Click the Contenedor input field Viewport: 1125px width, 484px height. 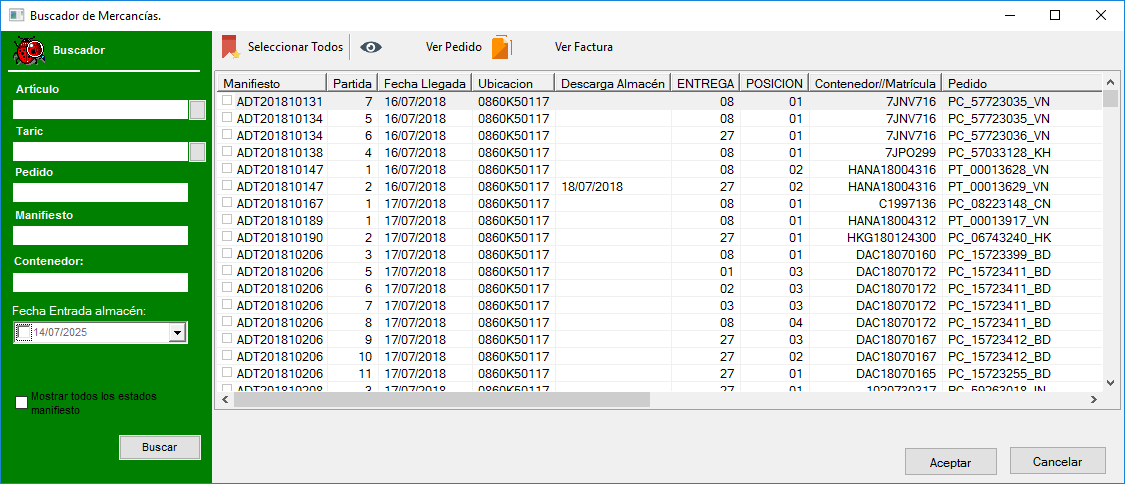(x=100, y=282)
